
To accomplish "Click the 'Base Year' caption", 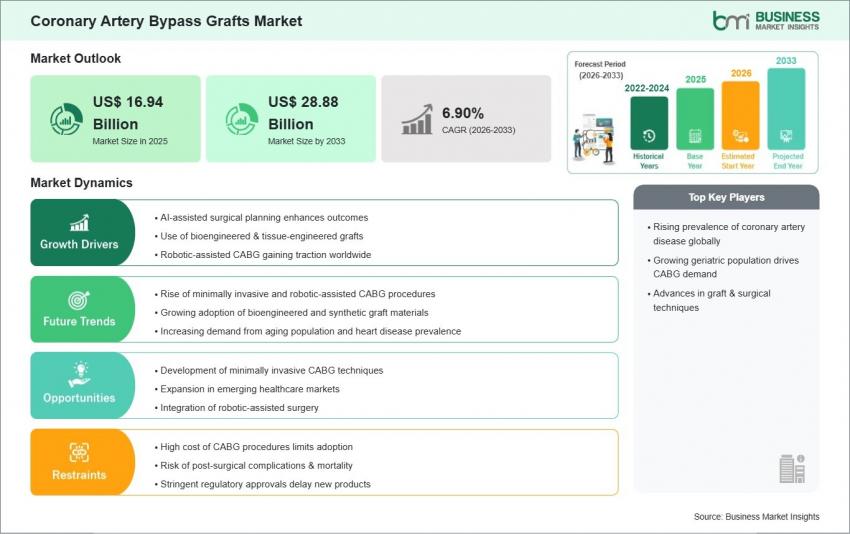I will (695, 161).
